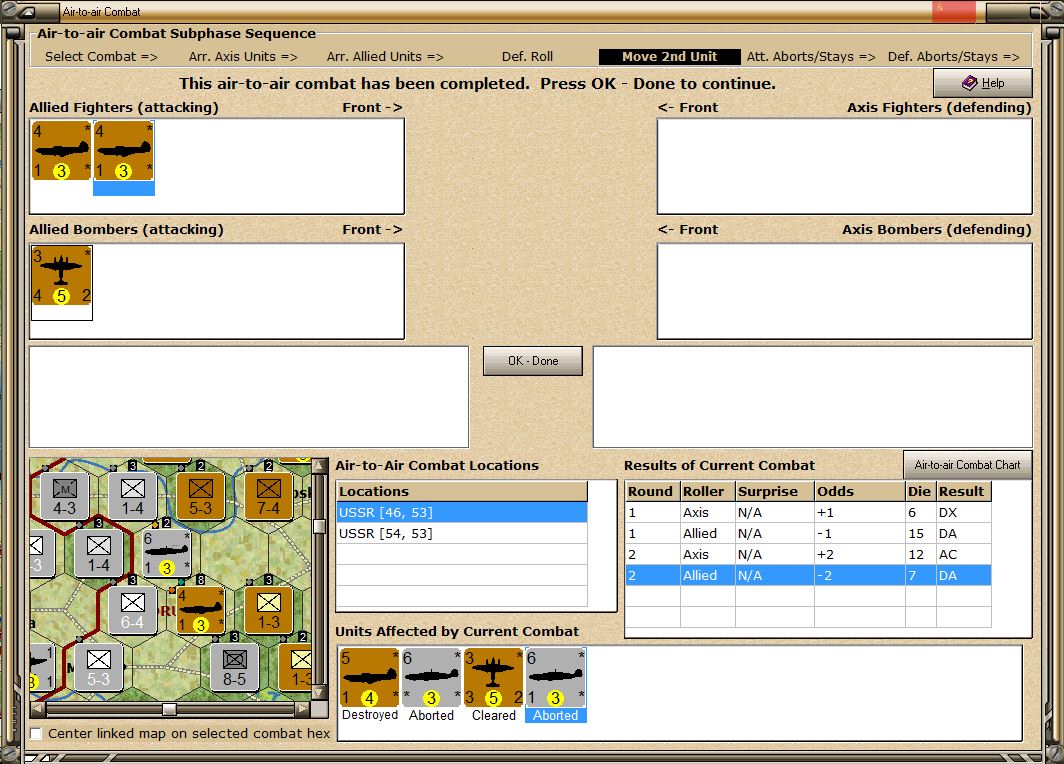Click the 5-3 orange infantry counter on map
Screen dimensions: 1064x764
pos(200,496)
